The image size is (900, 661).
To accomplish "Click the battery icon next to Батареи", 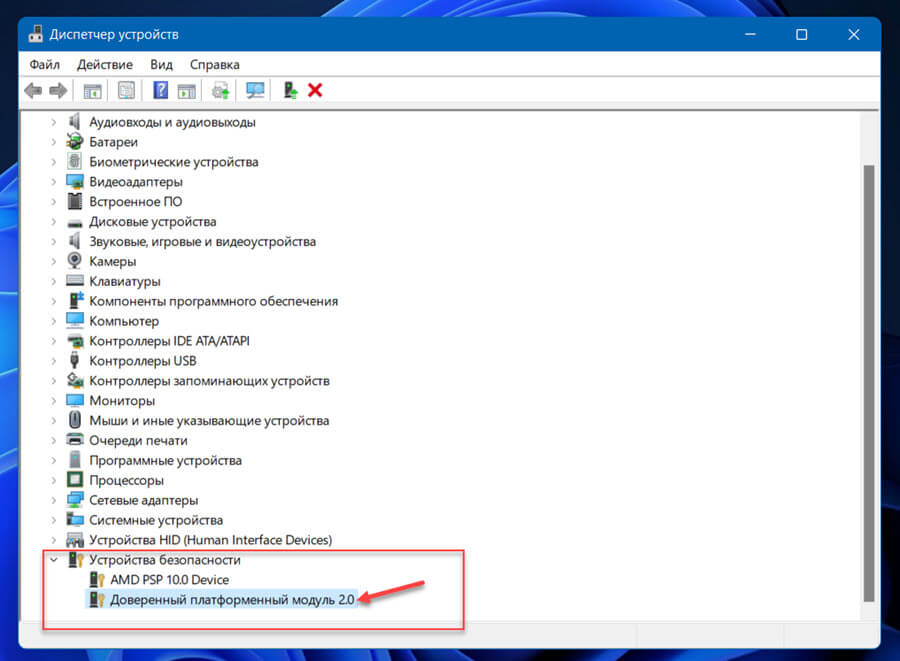I will tap(75, 141).
